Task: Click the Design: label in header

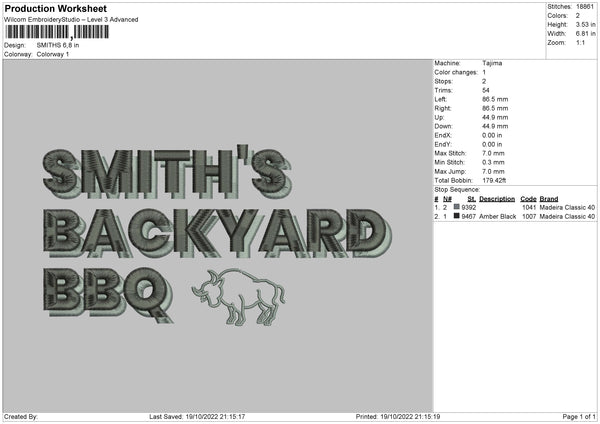Action: coord(15,45)
